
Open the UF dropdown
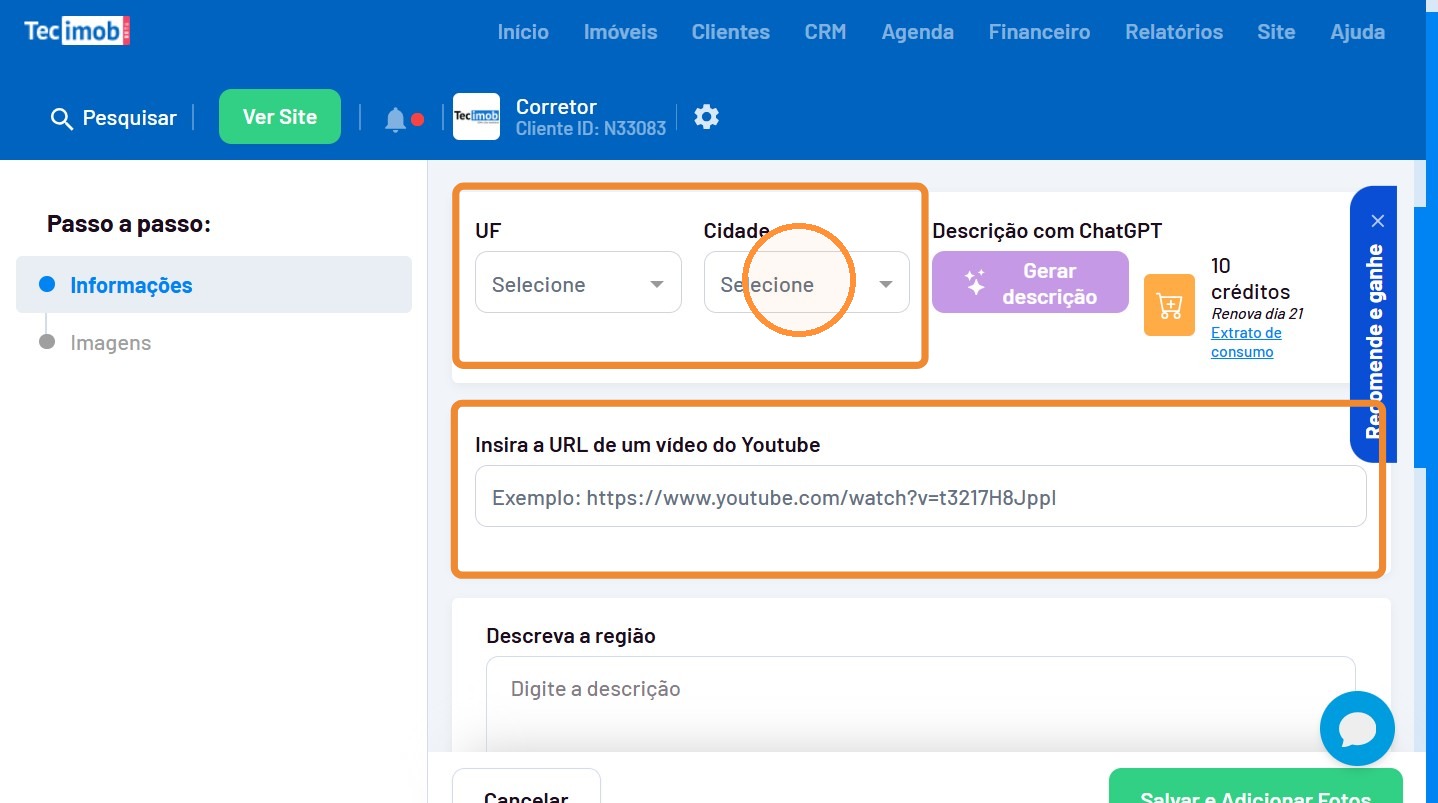pos(578,282)
